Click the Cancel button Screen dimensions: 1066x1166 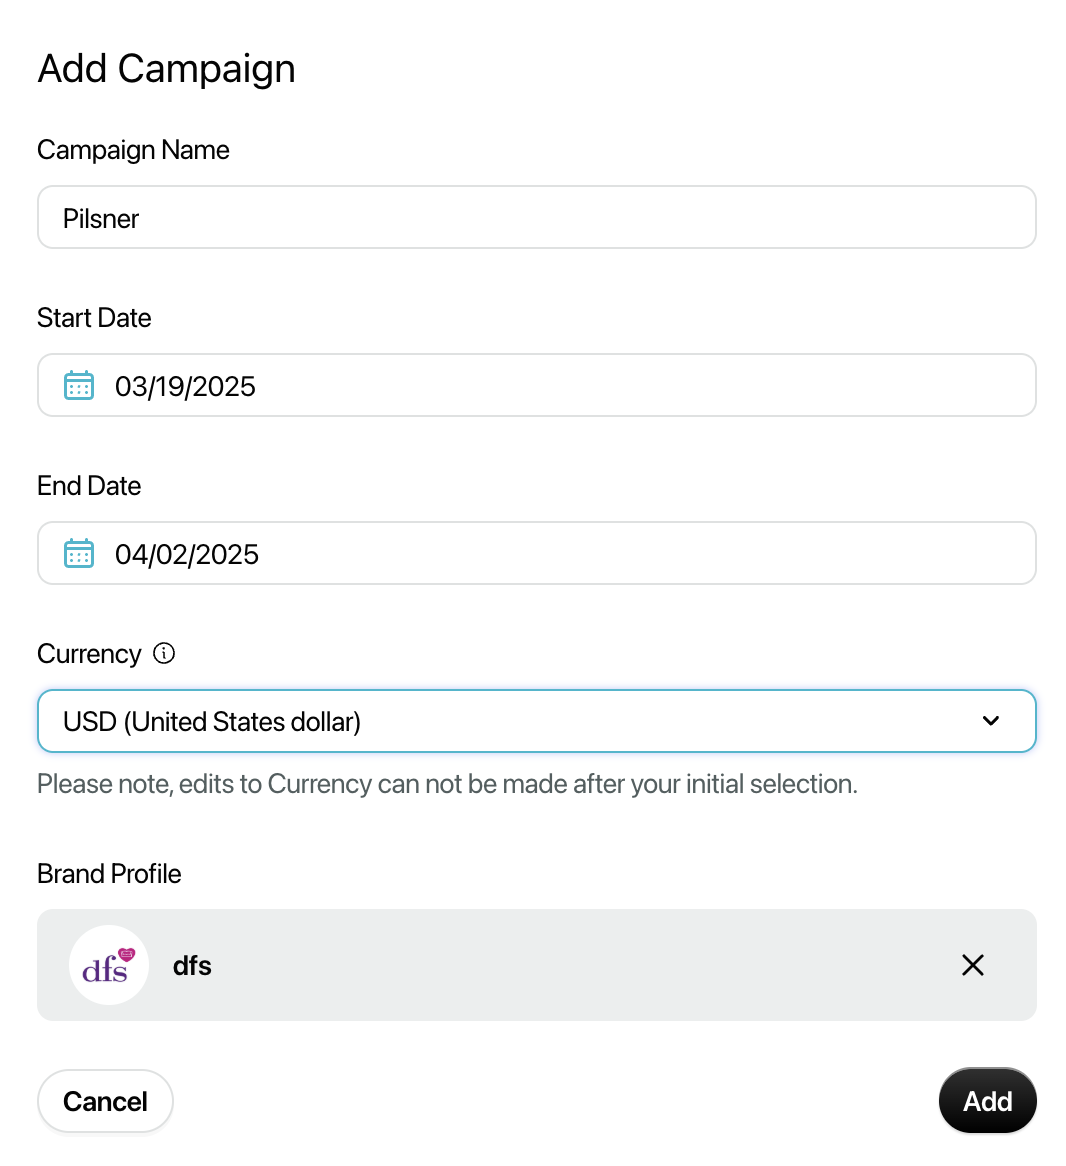click(x=105, y=1101)
